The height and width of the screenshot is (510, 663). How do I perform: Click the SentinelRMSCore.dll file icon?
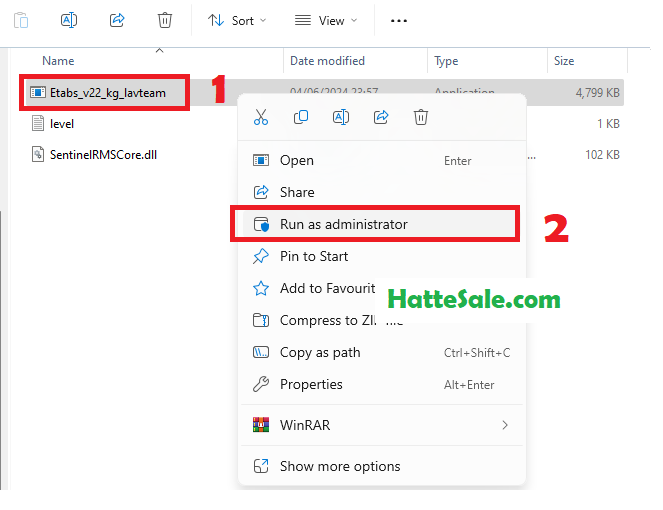click(x=38, y=154)
